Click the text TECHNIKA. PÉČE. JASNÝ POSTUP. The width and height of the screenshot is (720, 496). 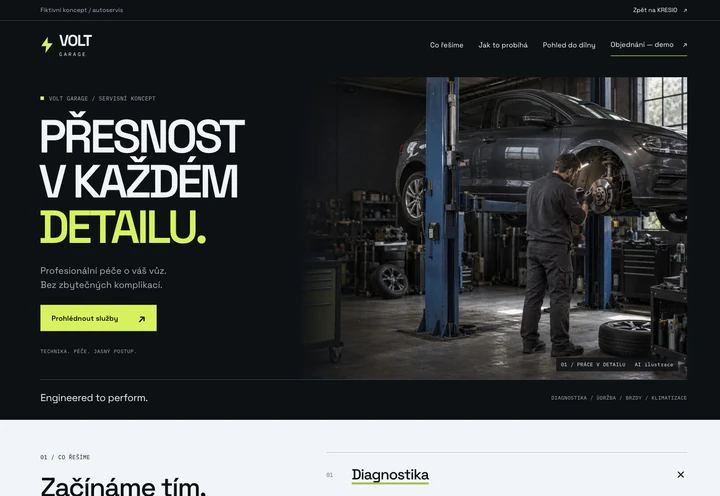(x=88, y=351)
